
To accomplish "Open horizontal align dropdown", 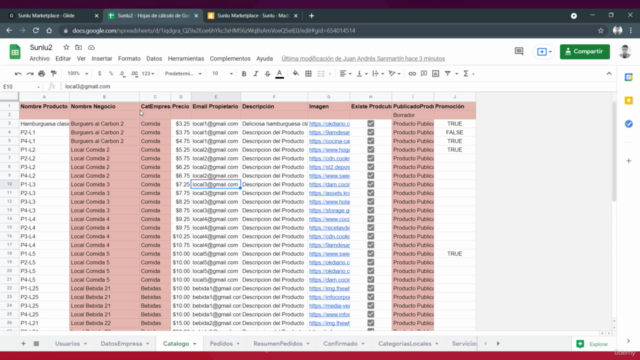I will 345,74.
